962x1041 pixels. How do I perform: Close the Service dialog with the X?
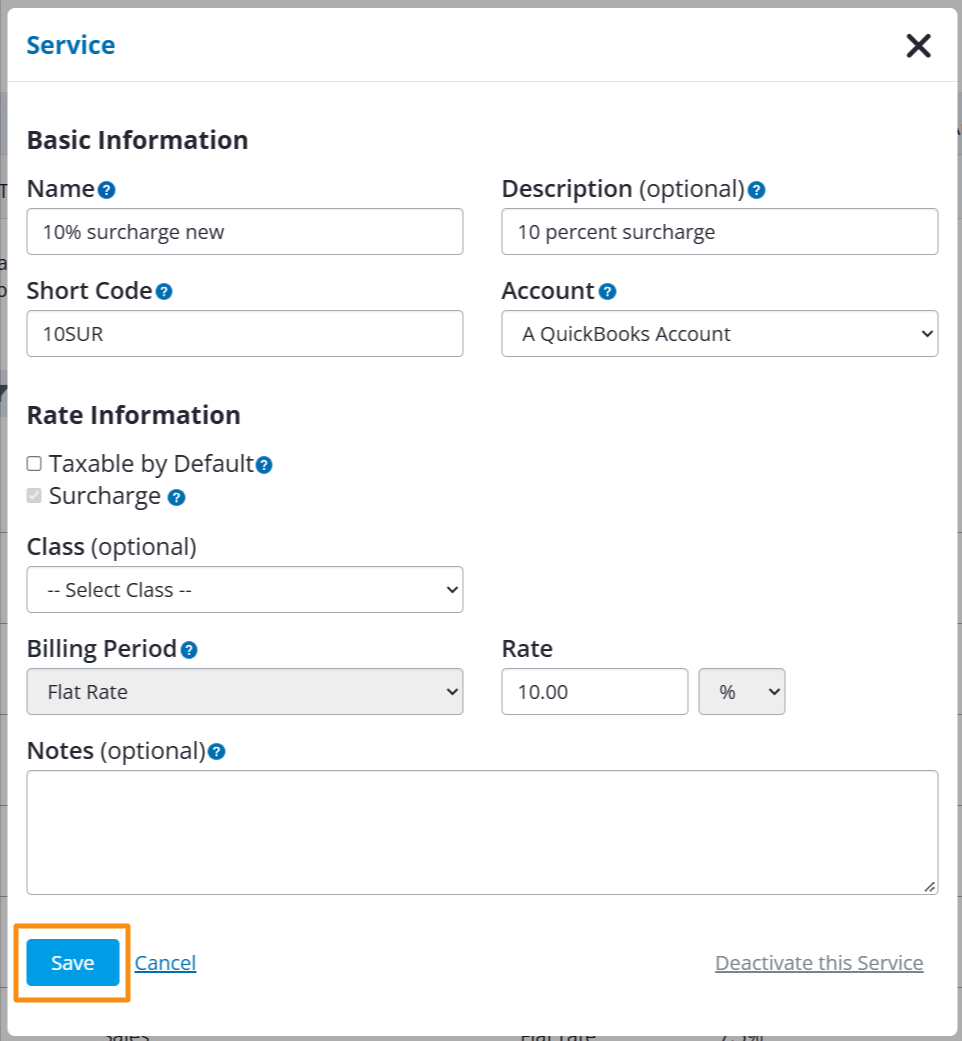(x=918, y=46)
